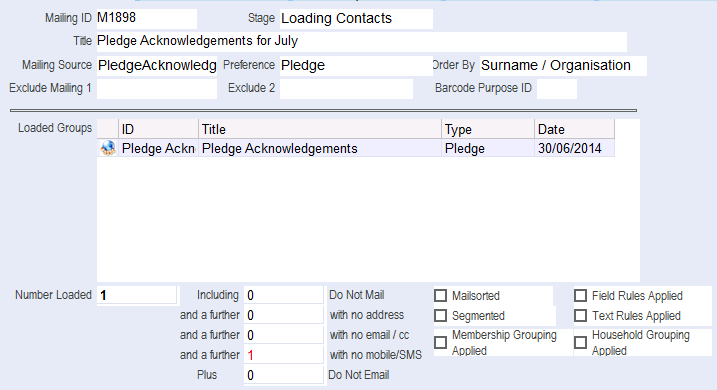Select the Pledge Acknowledgements group row

tap(356, 148)
